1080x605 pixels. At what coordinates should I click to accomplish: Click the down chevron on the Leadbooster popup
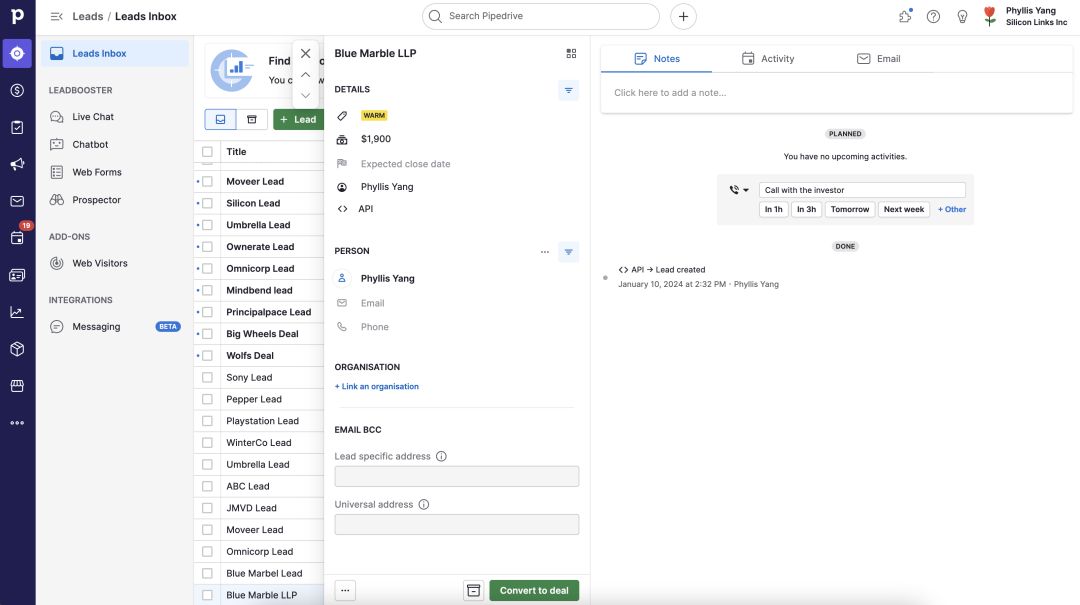305,95
